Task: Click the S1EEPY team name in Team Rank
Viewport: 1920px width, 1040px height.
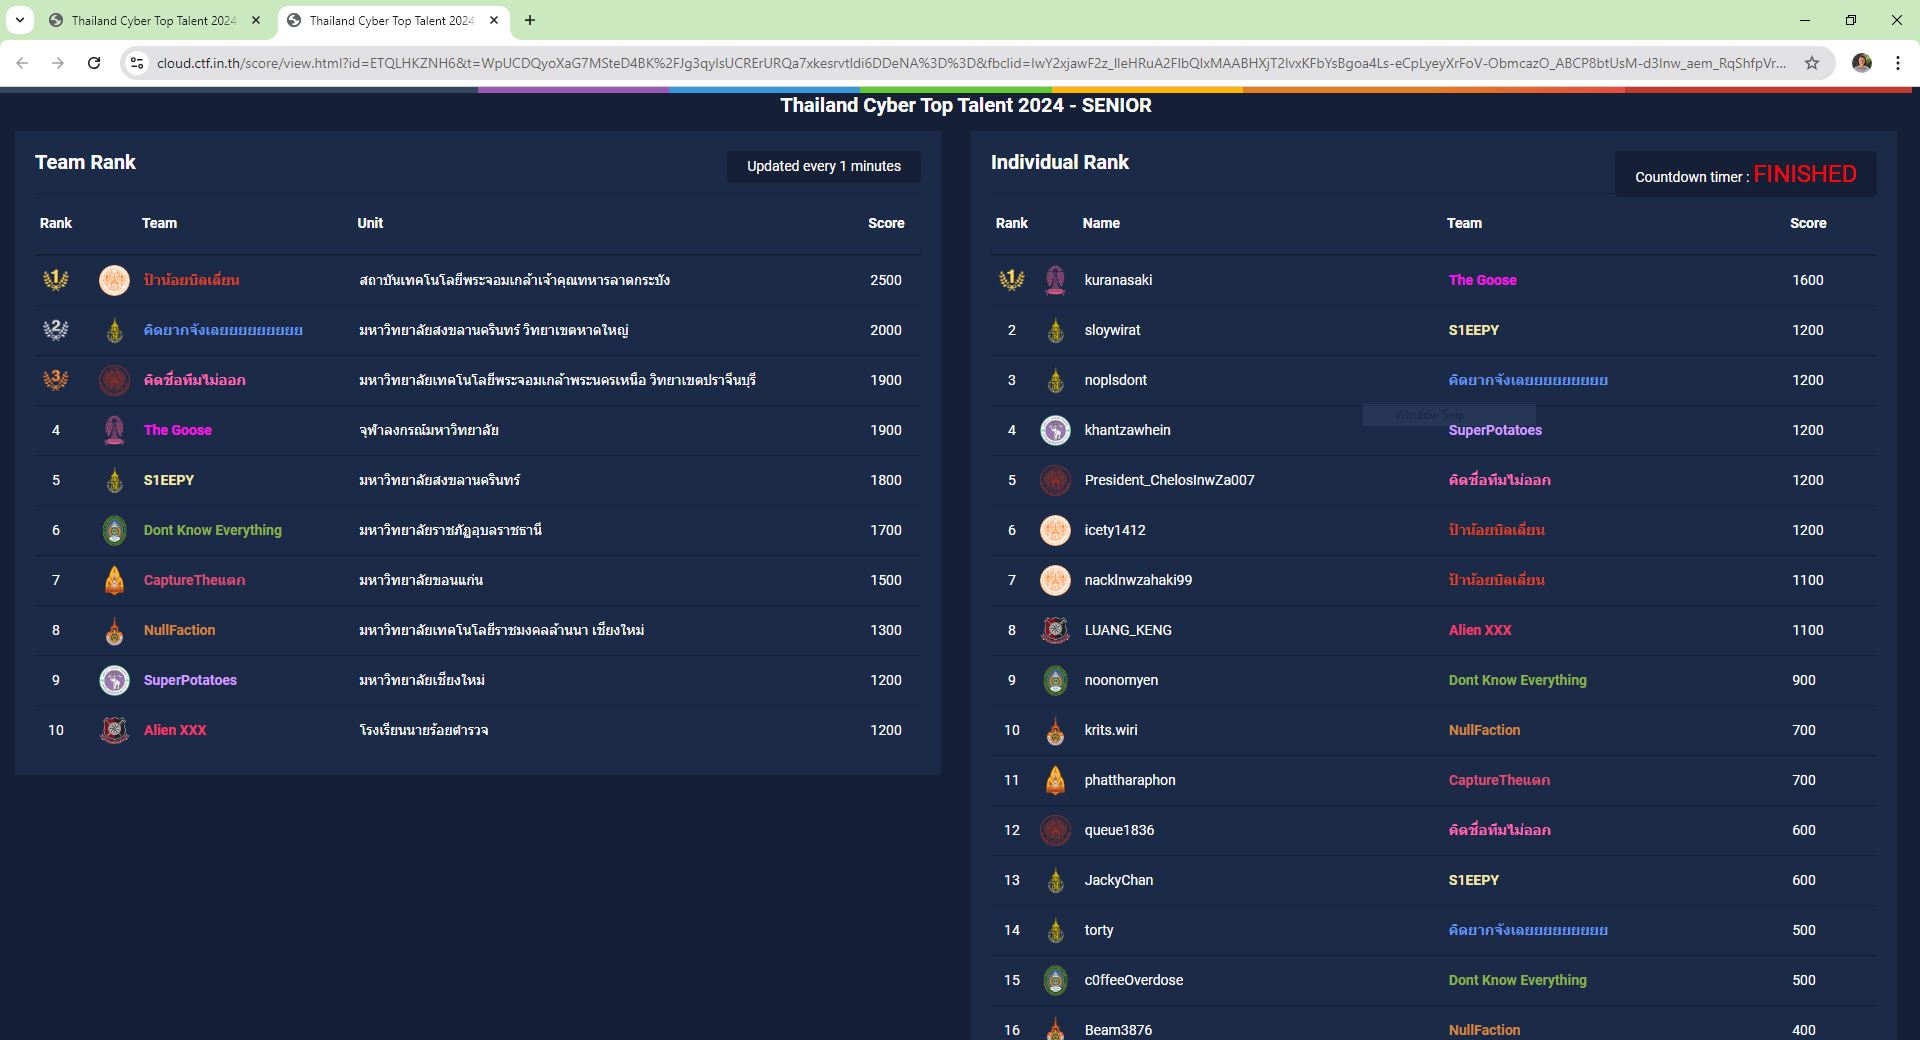Action: click(x=169, y=480)
